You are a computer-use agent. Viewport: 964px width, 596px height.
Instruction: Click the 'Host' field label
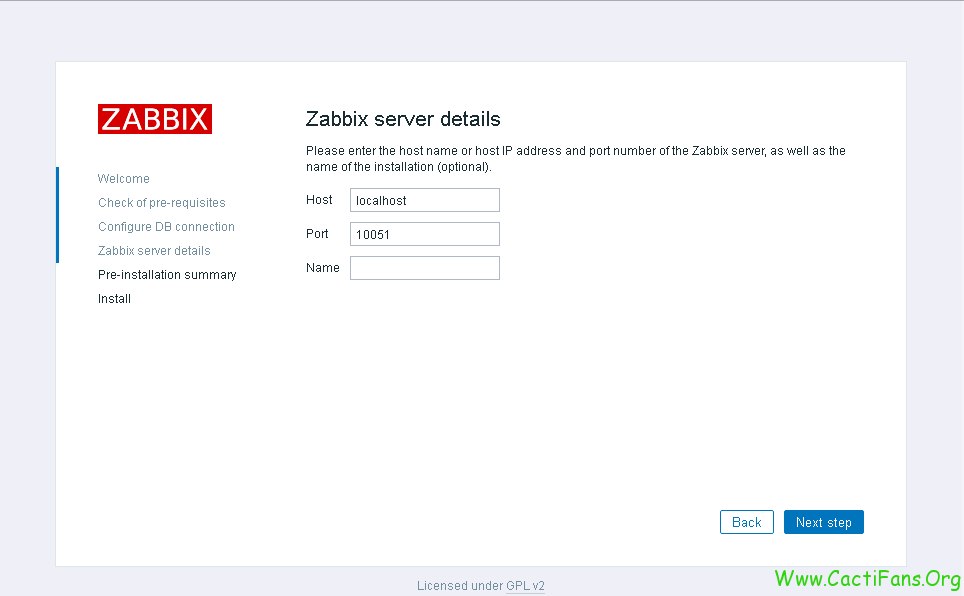[x=319, y=200]
